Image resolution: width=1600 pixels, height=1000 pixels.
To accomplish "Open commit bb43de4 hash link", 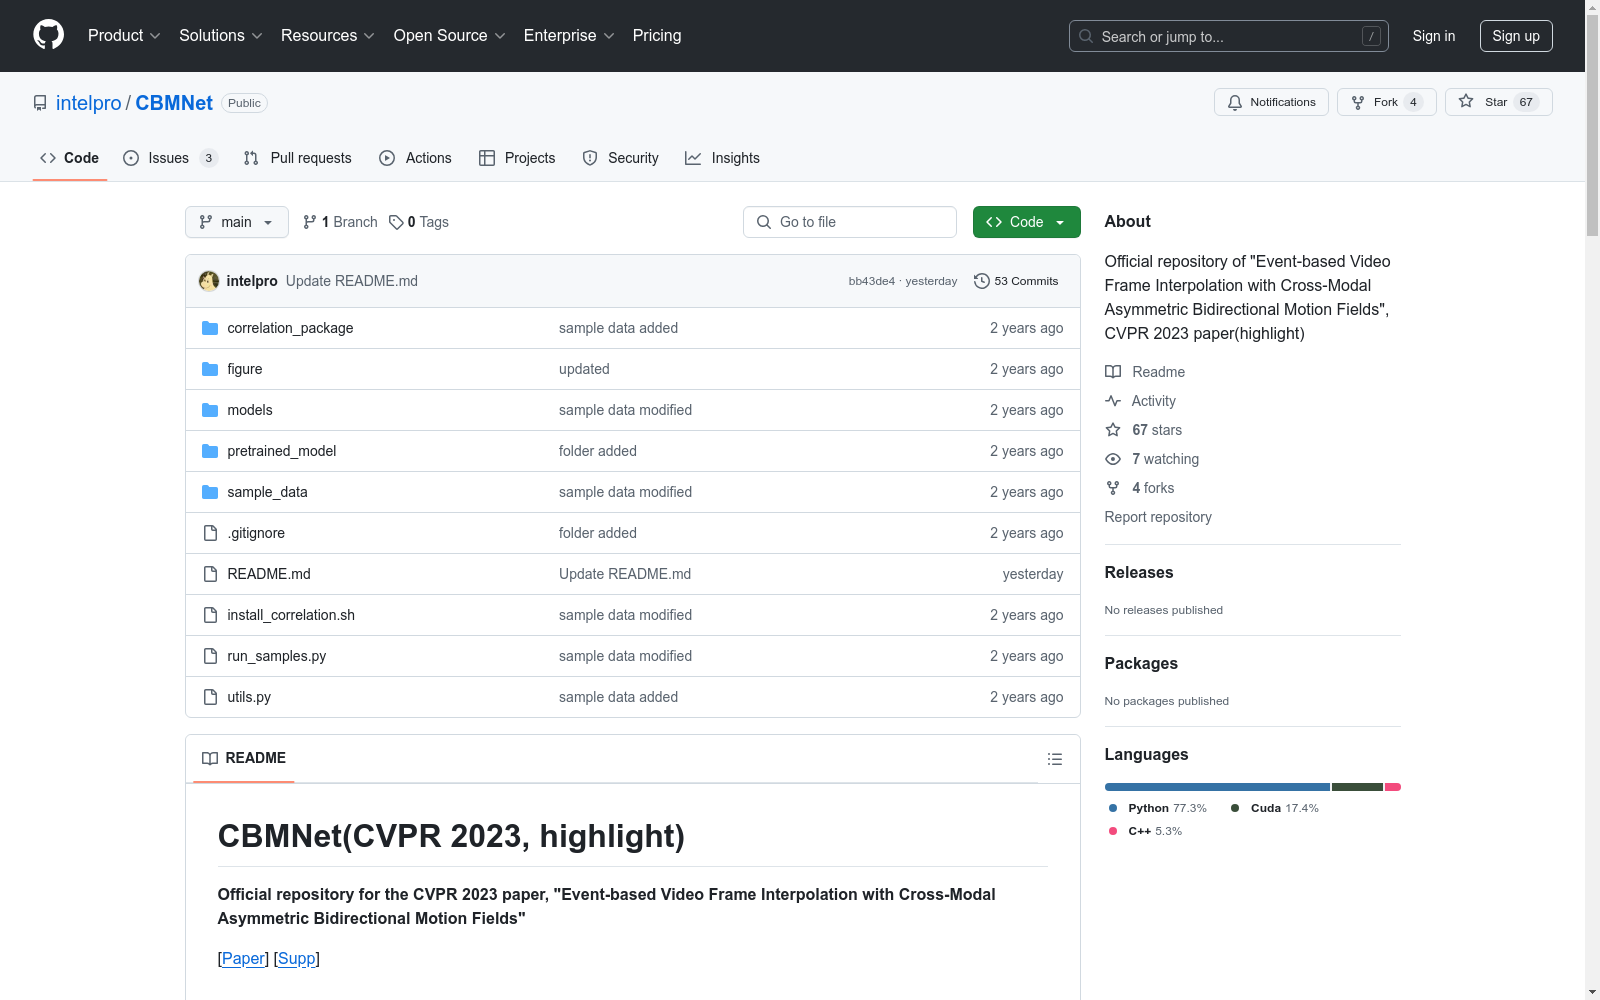I will 872,281.
